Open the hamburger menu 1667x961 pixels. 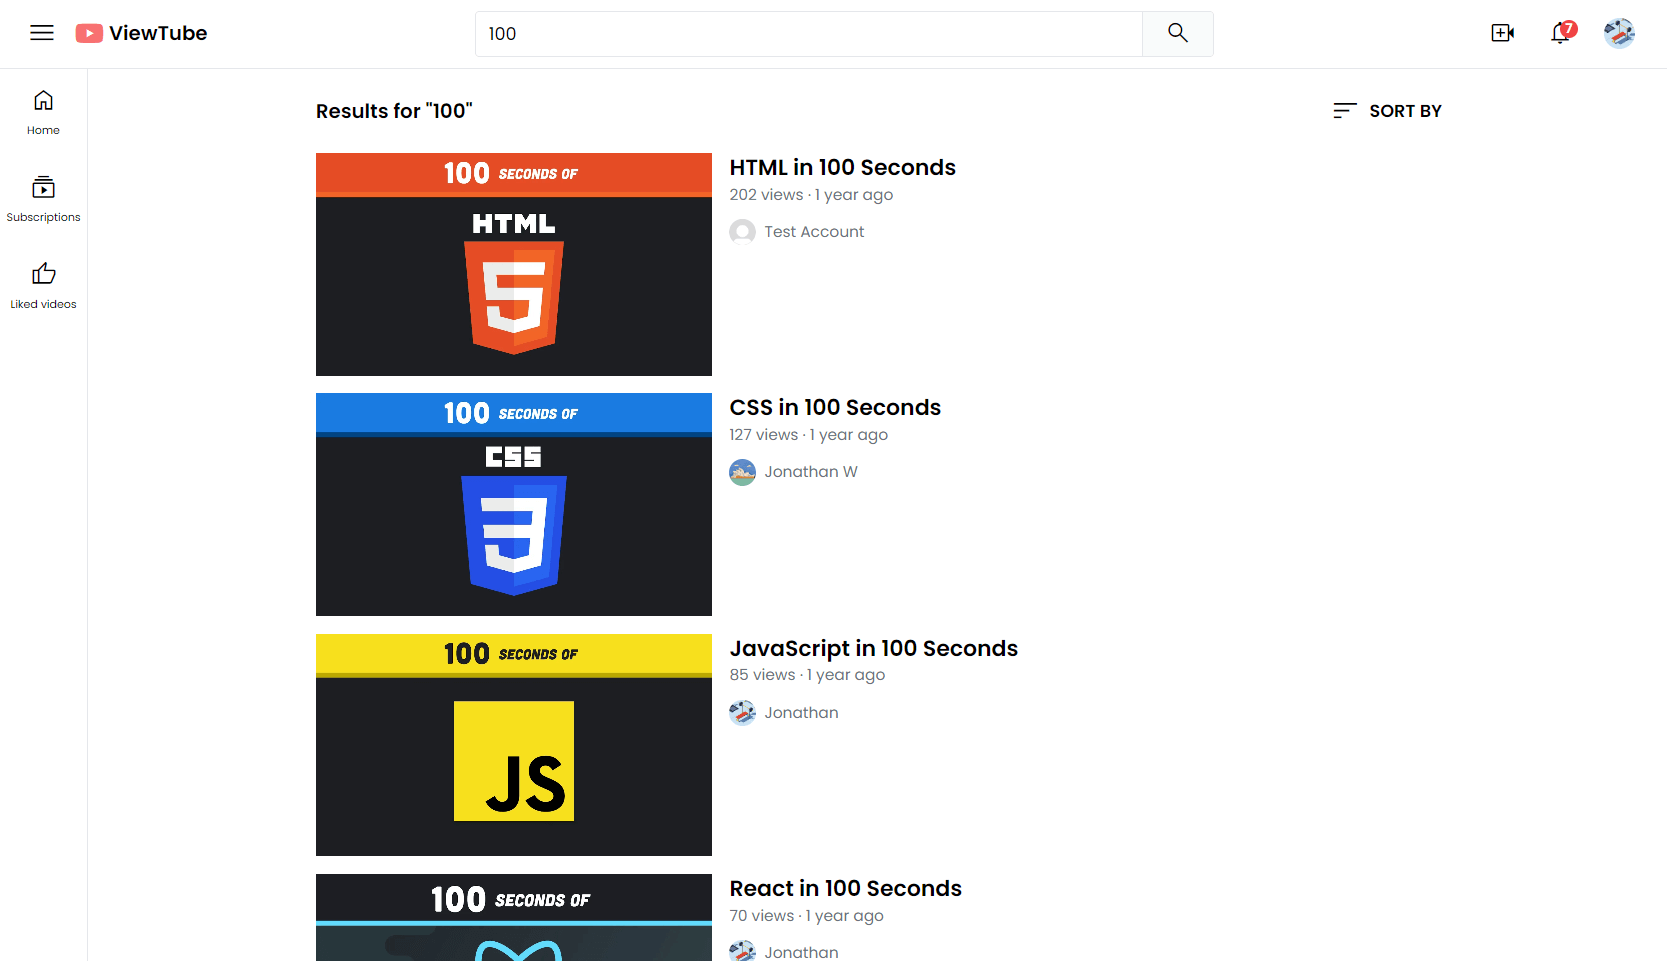[42, 33]
